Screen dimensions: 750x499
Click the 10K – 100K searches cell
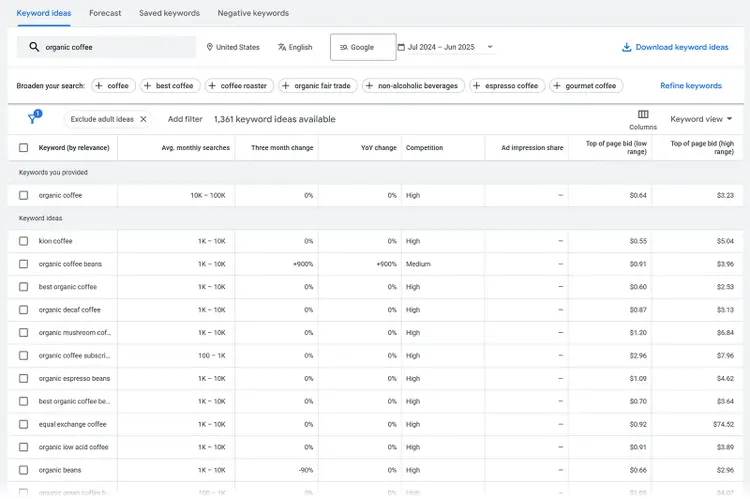[208, 195]
